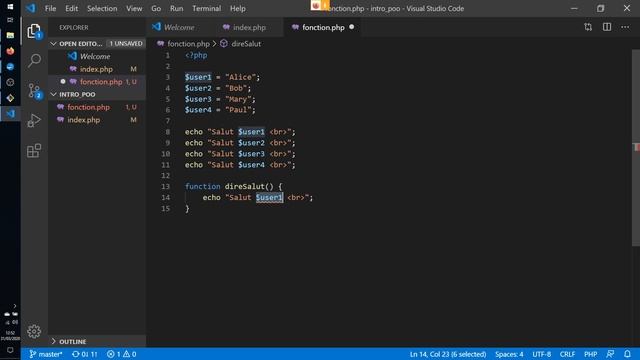Click the editor vertical scrollbar

pyautogui.click(x=636, y=147)
